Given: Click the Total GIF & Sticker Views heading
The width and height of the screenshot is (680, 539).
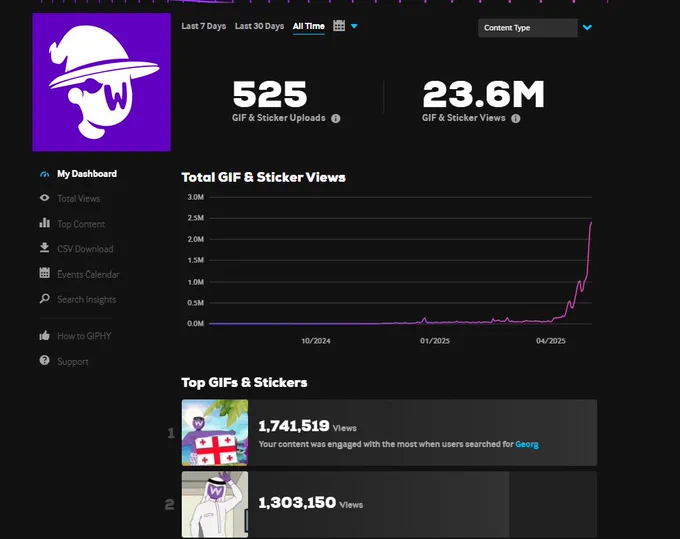Looking at the screenshot, I should (263, 177).
